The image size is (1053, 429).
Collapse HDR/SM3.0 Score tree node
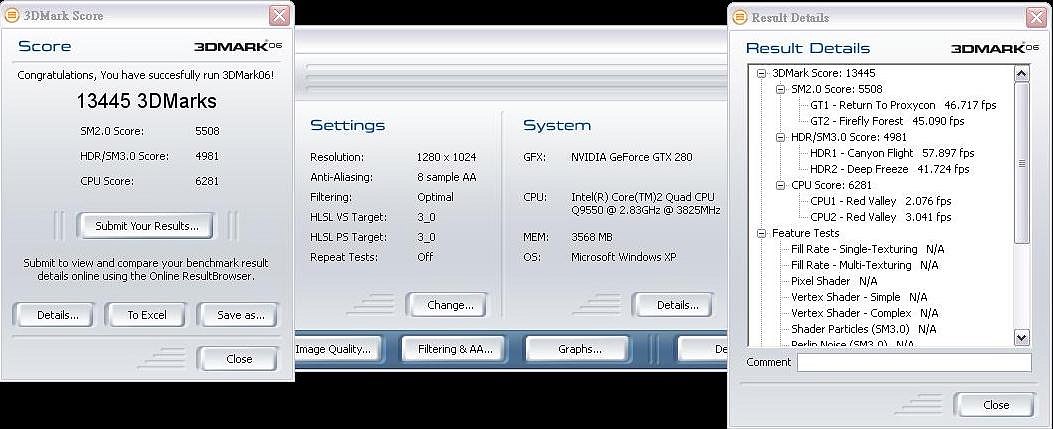coord(780,137)
